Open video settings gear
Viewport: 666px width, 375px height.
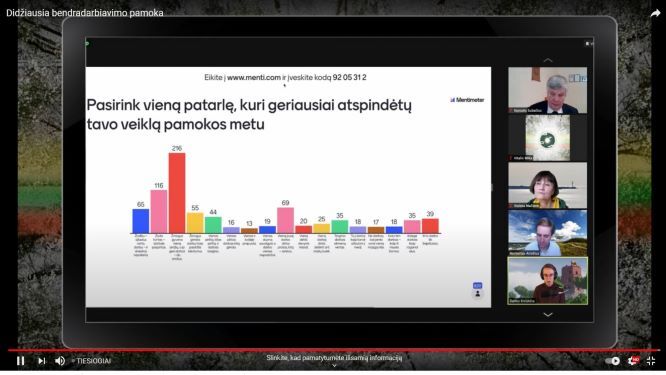coord(633,361)
